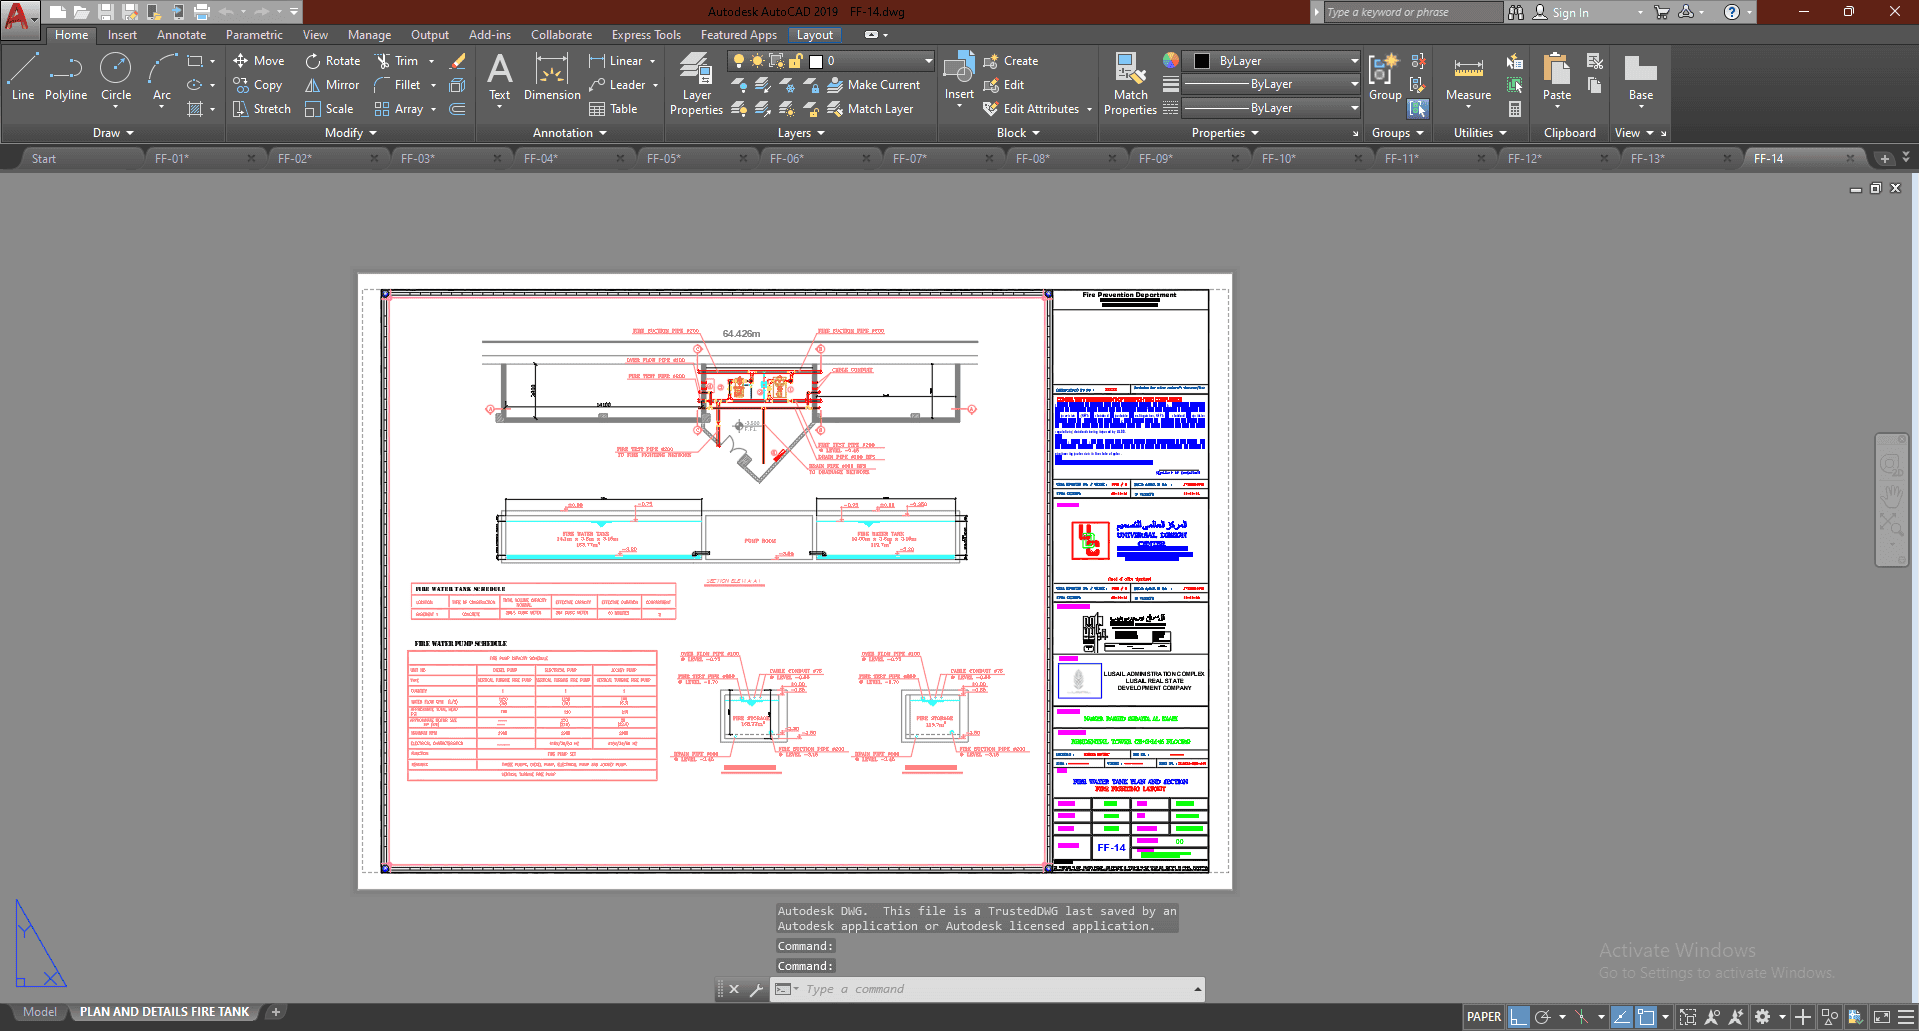Click Sign In button
The width and height of the screenshot is (1919, 1031).
click(x=1569, y=13)
